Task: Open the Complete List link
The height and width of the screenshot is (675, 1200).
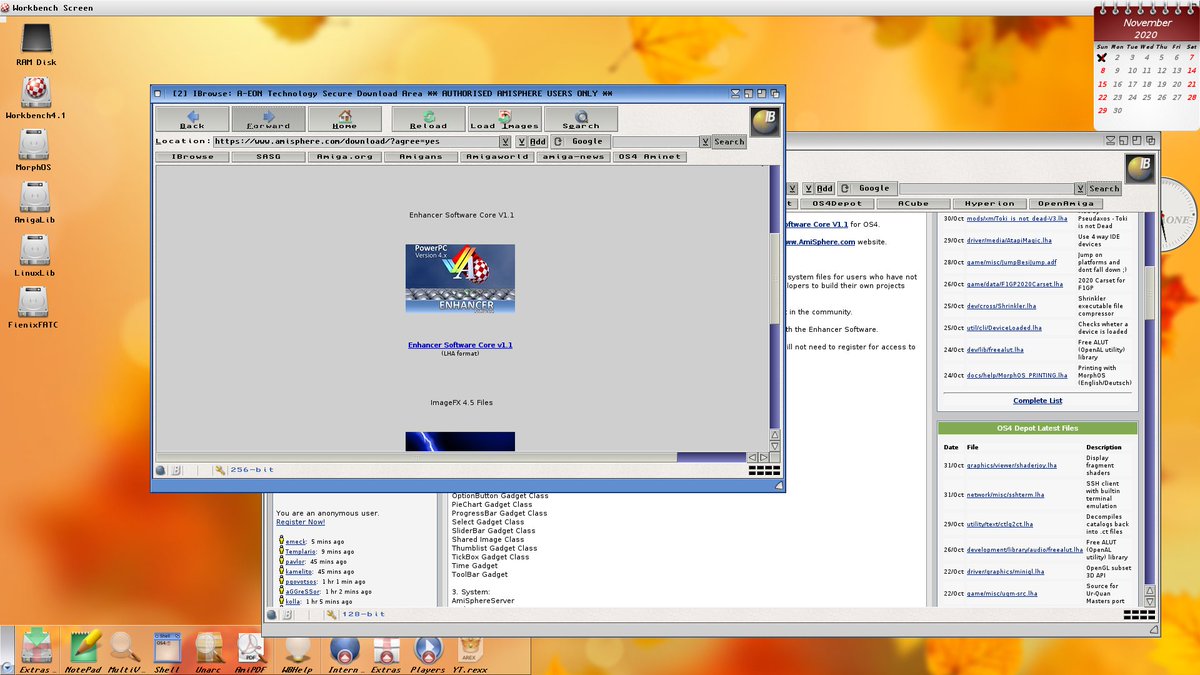Action: coord(1038,401)
